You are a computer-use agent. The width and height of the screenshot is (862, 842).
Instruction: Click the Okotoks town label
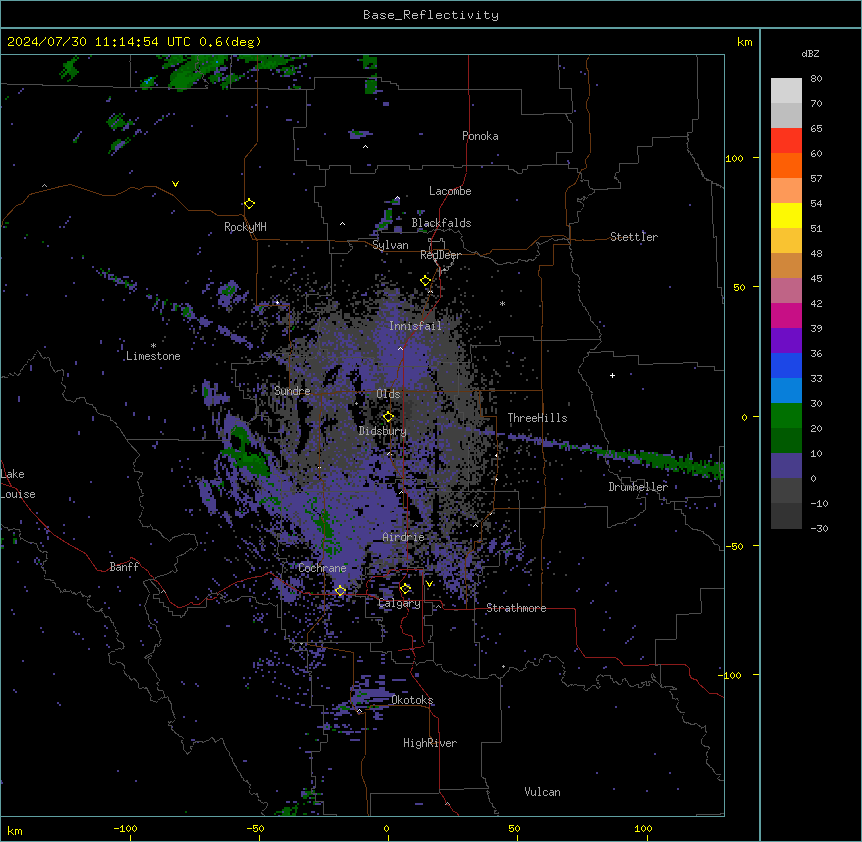(x=412, y=700)
